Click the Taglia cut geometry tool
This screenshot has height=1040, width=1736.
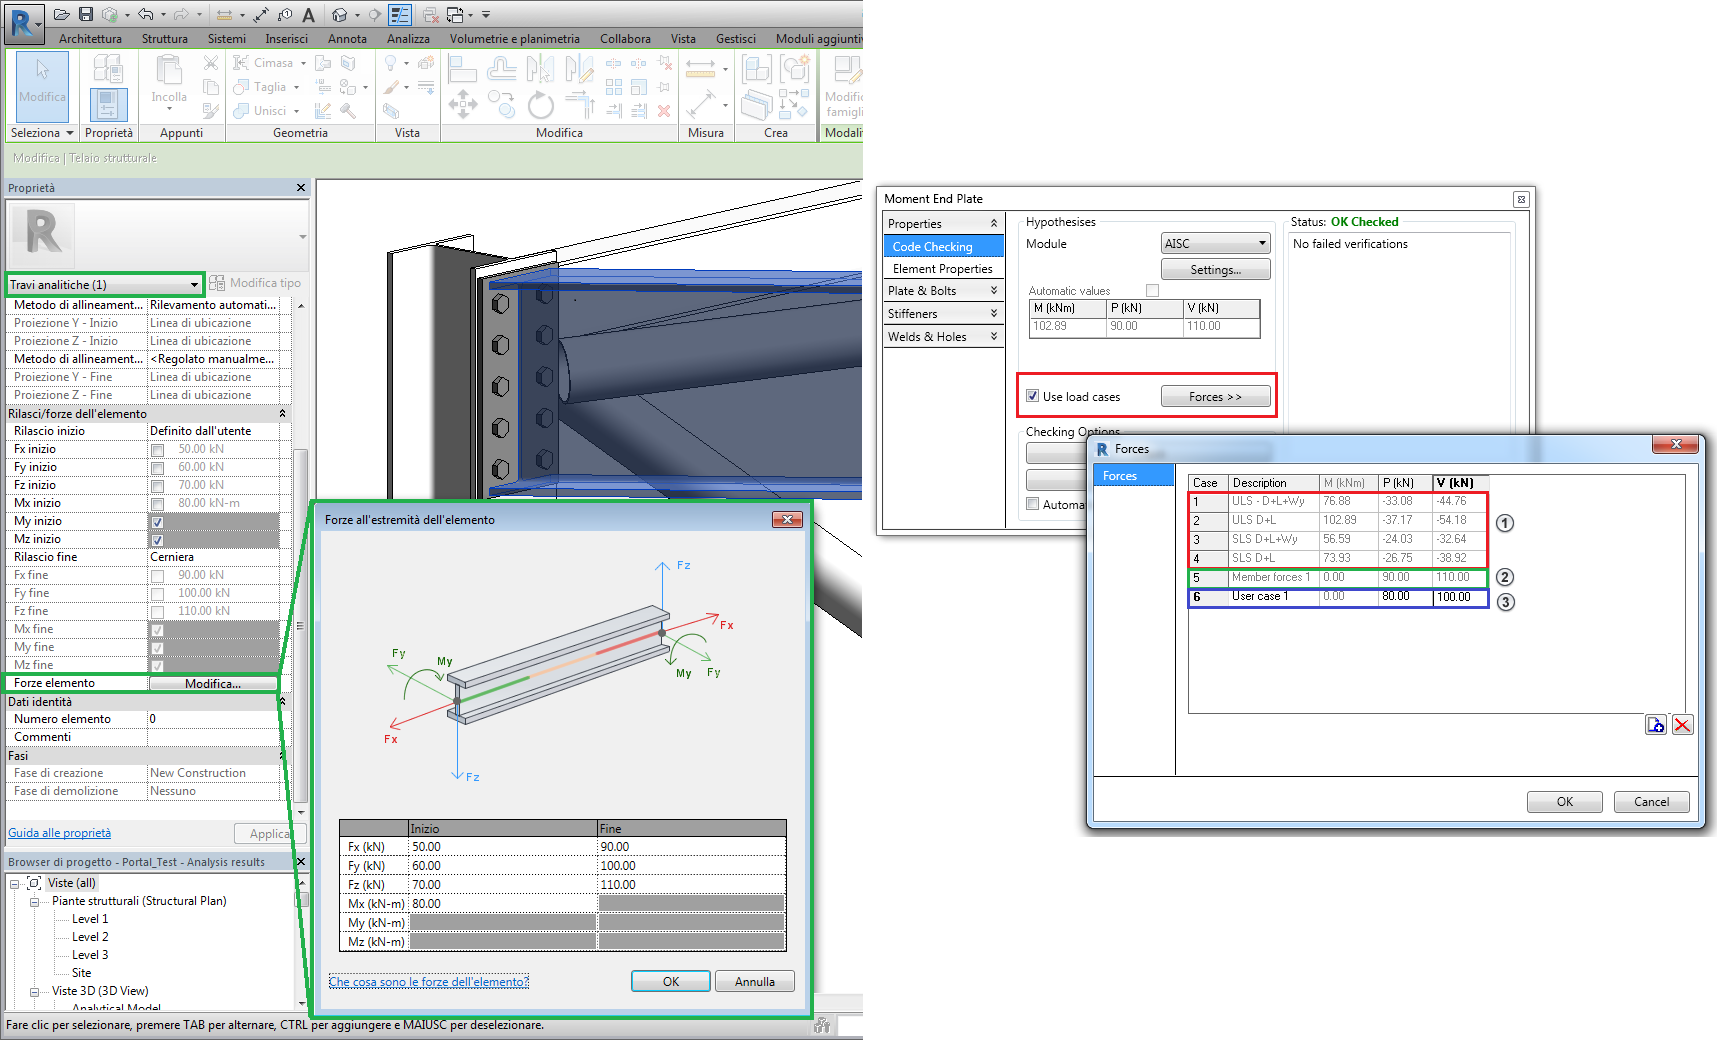click(266, 87)
